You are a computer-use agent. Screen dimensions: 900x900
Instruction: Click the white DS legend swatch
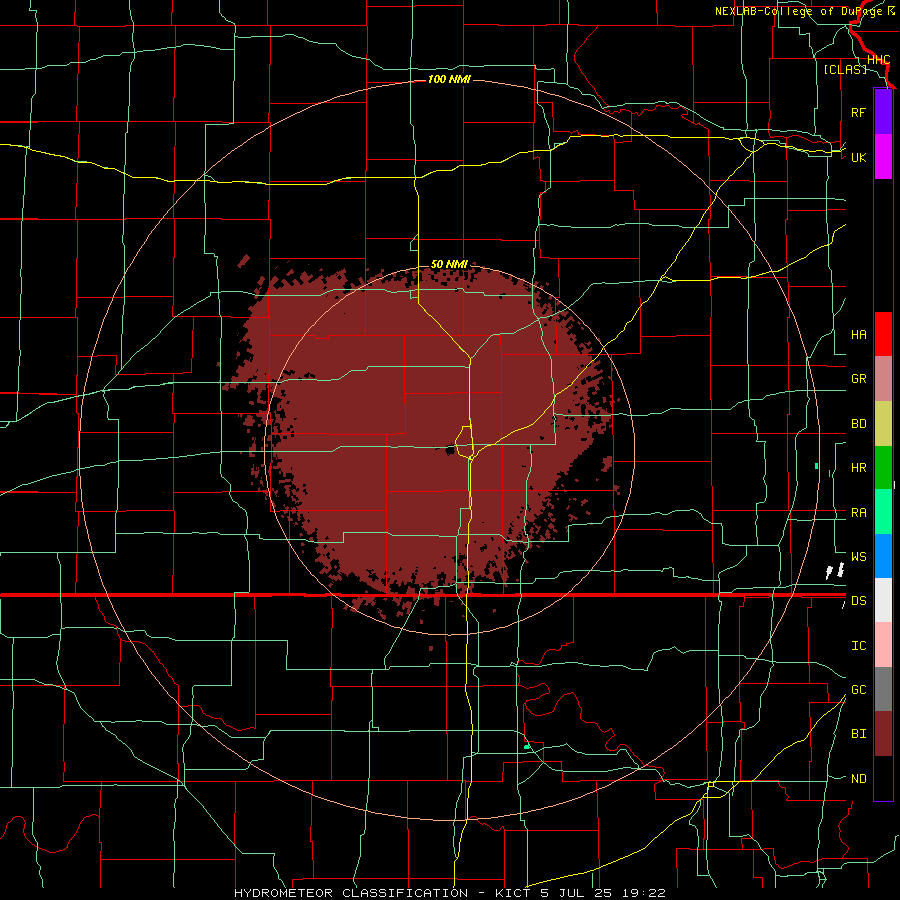pos(883,600)
